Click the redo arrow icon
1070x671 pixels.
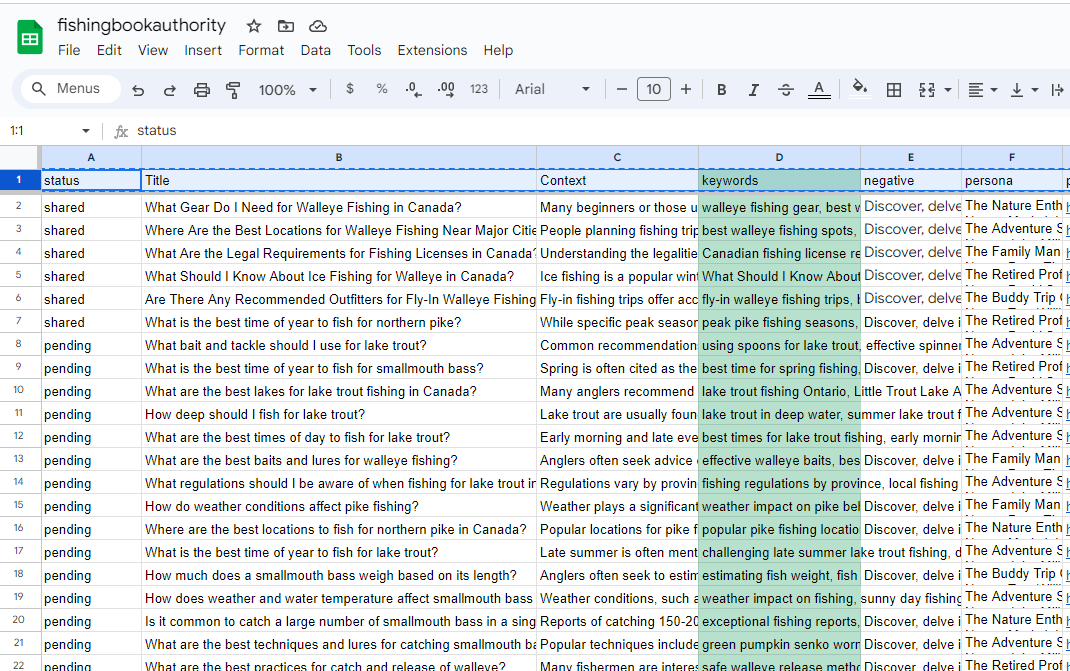tap(170, 90)
